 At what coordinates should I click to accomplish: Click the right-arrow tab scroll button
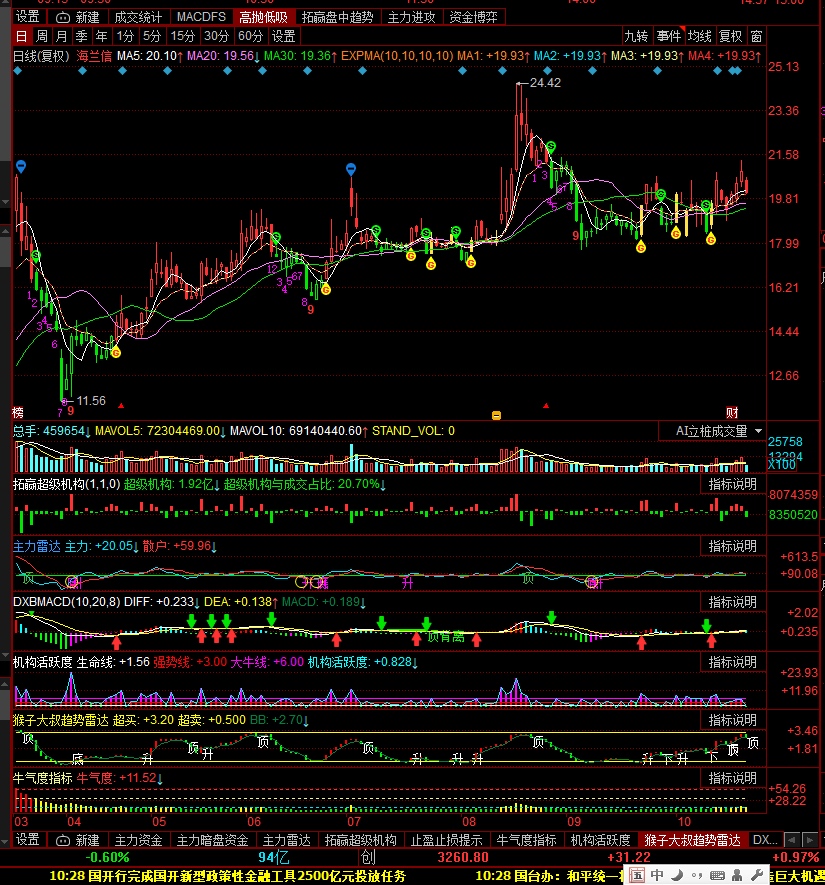[x=809, y=840]
